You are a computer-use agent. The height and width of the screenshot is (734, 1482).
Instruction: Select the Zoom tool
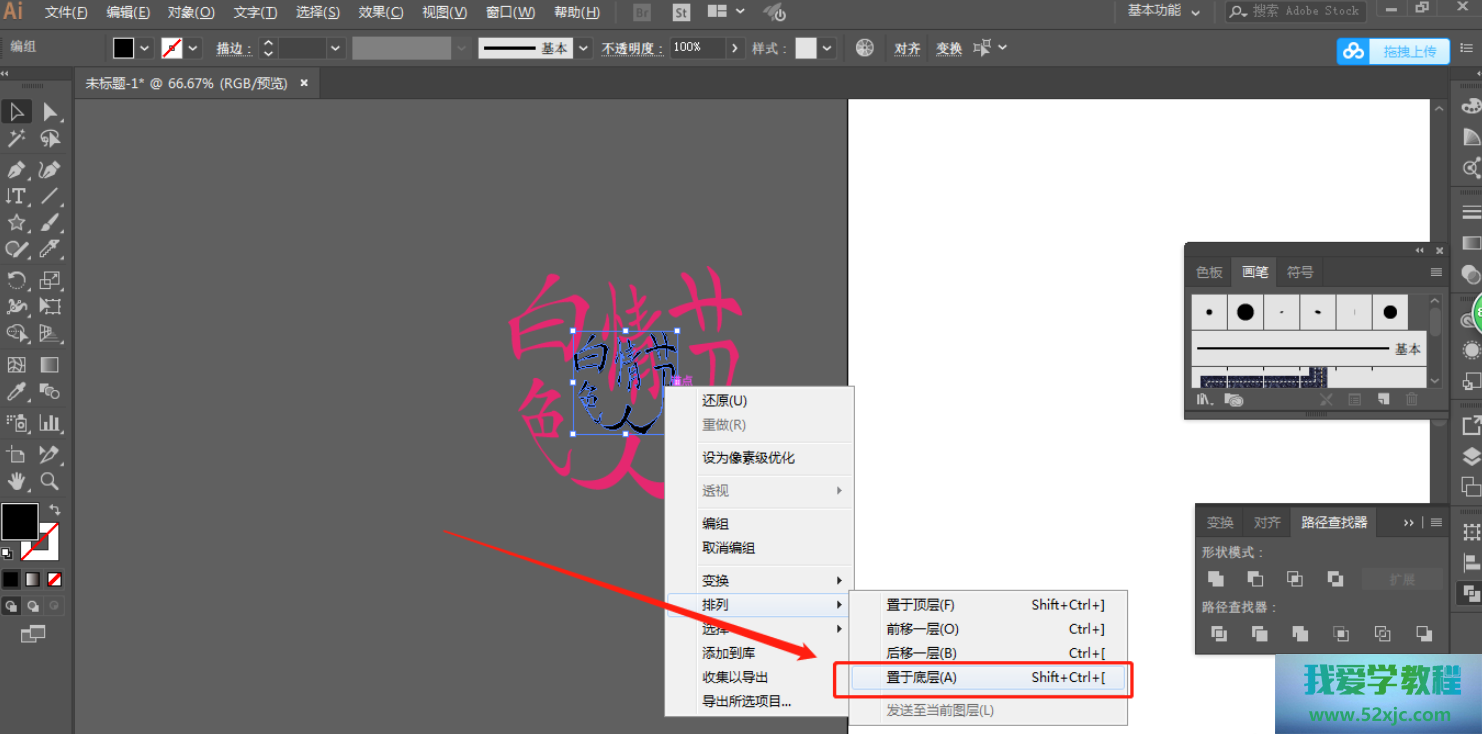pyautogui.click(x=50, y=482)
